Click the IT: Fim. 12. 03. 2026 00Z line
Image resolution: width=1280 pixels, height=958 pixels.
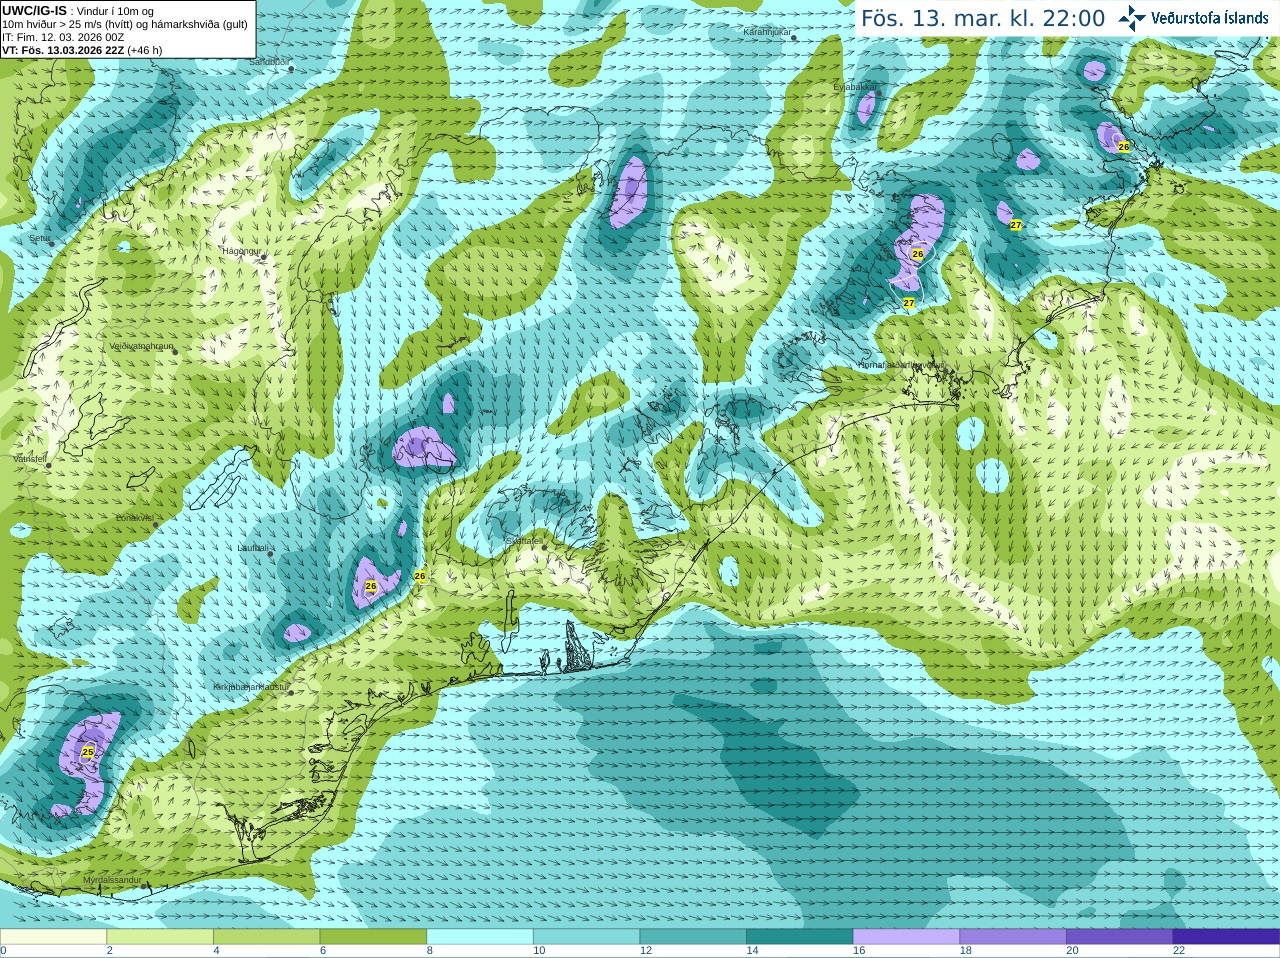[x=63, y=37]
